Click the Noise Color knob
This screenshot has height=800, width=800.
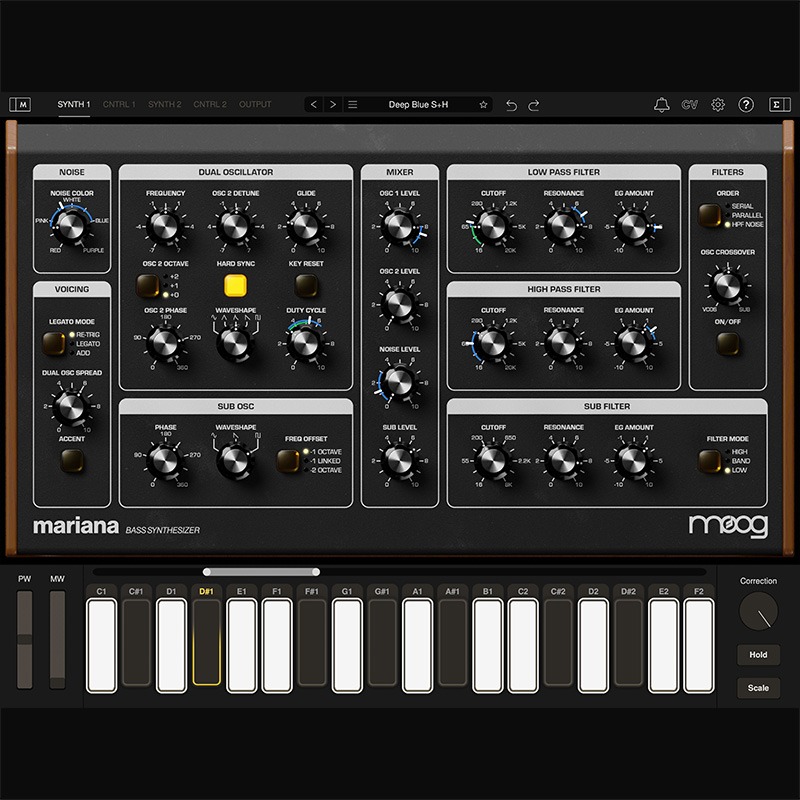[70, 226]
